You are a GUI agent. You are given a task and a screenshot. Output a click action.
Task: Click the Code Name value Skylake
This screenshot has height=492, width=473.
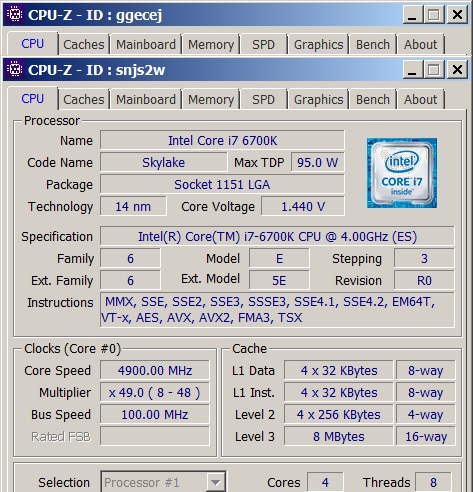(x=164, y=162)
